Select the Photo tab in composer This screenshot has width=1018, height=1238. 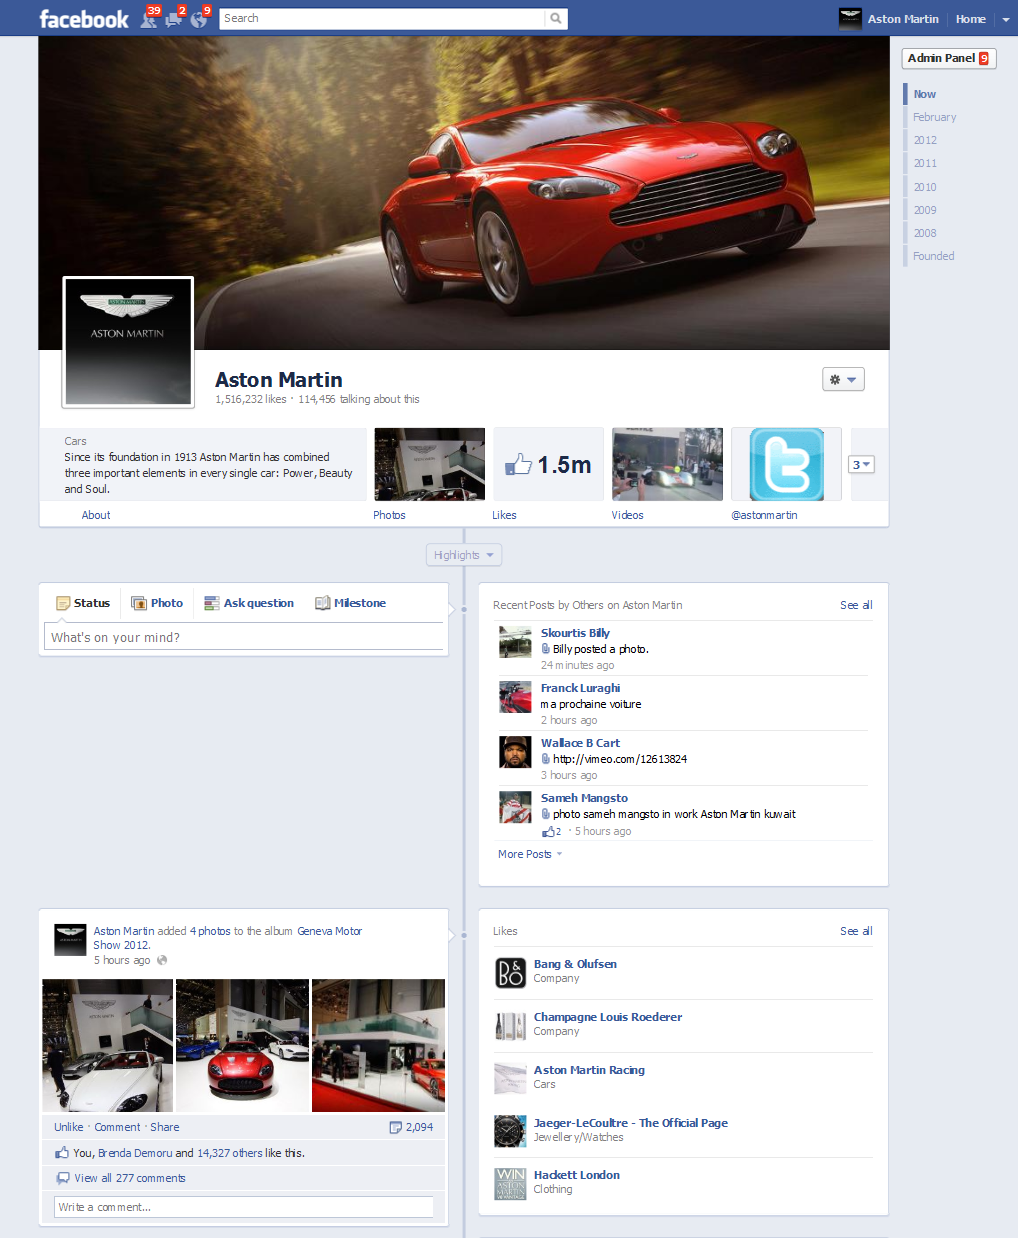tap(158, 603)
